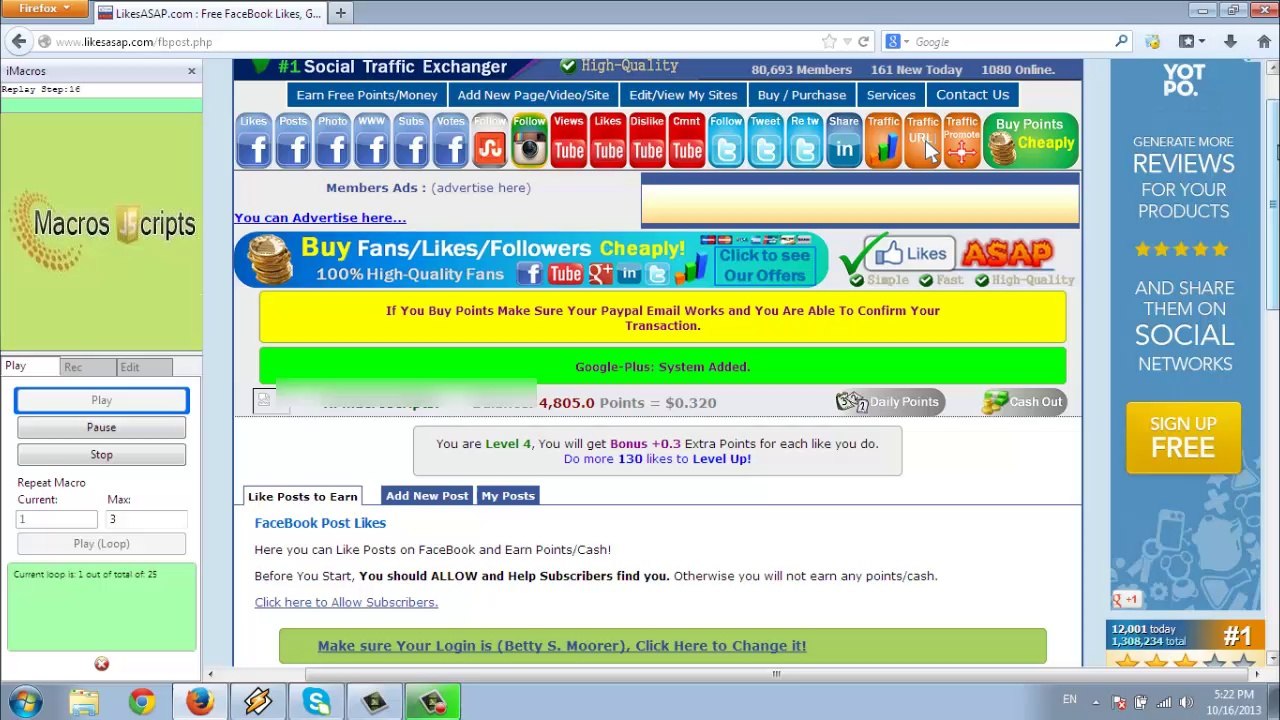Open Traffic URL icon

click(x=922, y=140)
